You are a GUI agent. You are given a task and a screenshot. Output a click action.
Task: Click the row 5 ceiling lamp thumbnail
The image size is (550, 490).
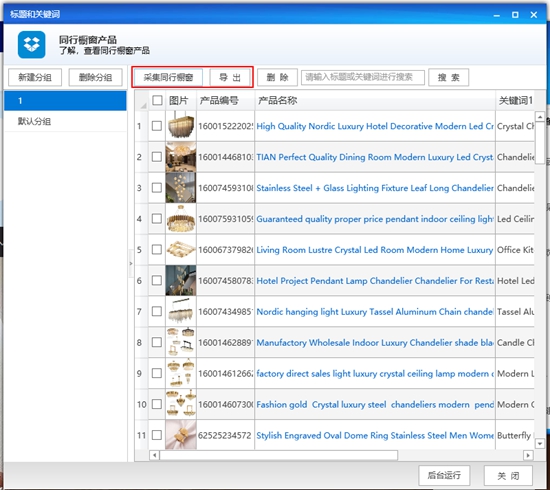pyautogui.click(x=181, y=249)
